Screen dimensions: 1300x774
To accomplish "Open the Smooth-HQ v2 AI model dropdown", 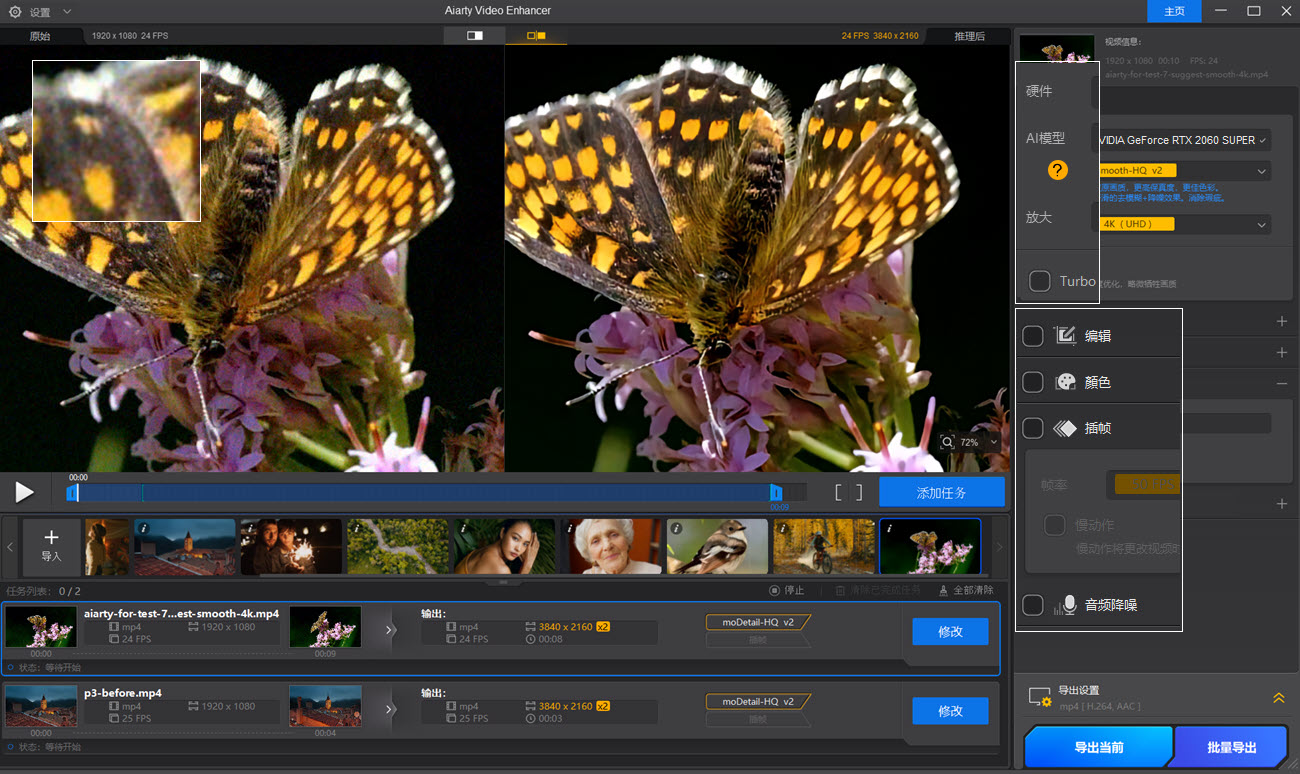I will [1184, 171].
